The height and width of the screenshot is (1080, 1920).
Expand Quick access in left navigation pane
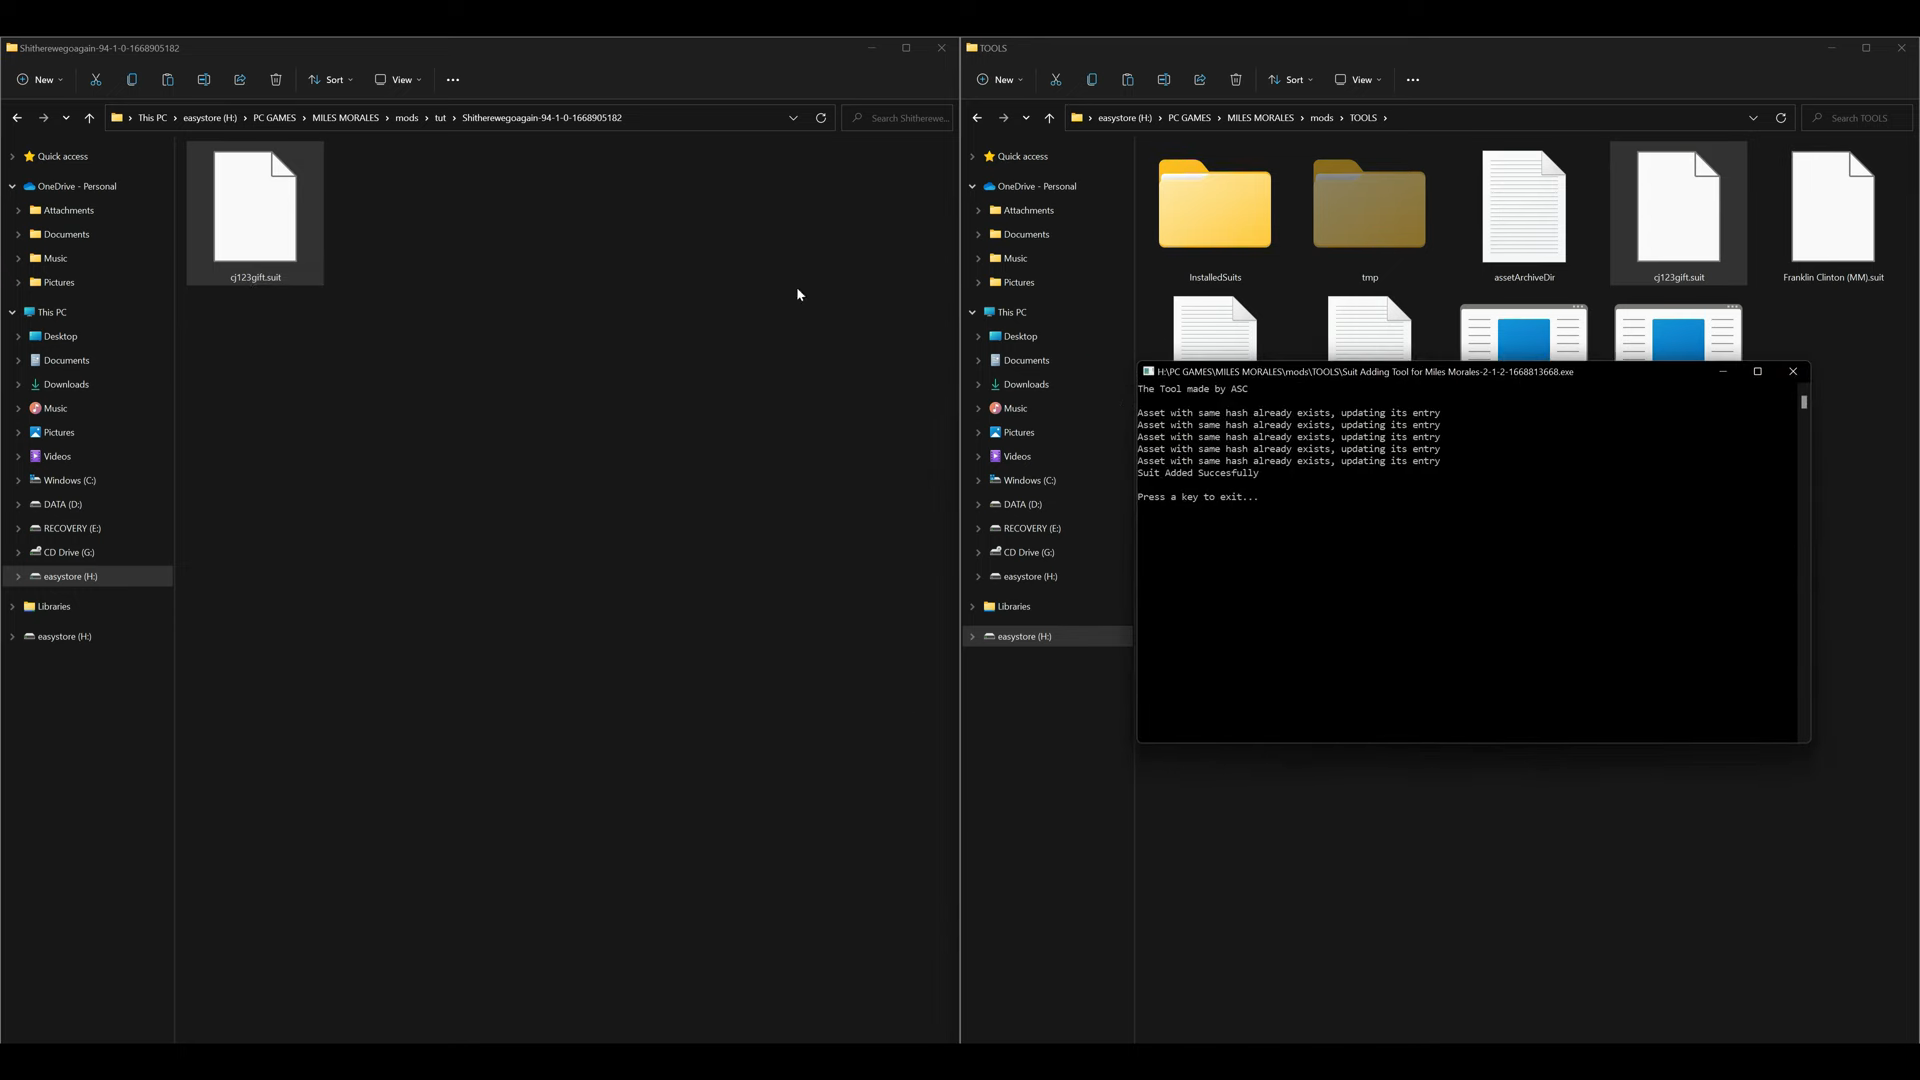click(13, 157)
